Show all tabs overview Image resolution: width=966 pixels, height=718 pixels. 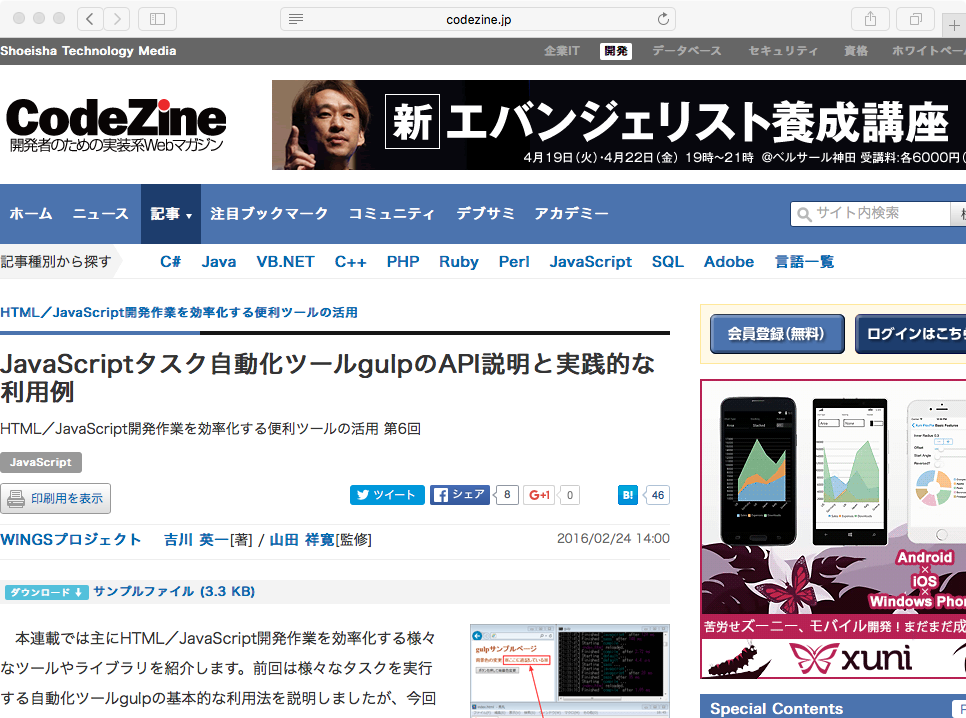coord(915,19)
